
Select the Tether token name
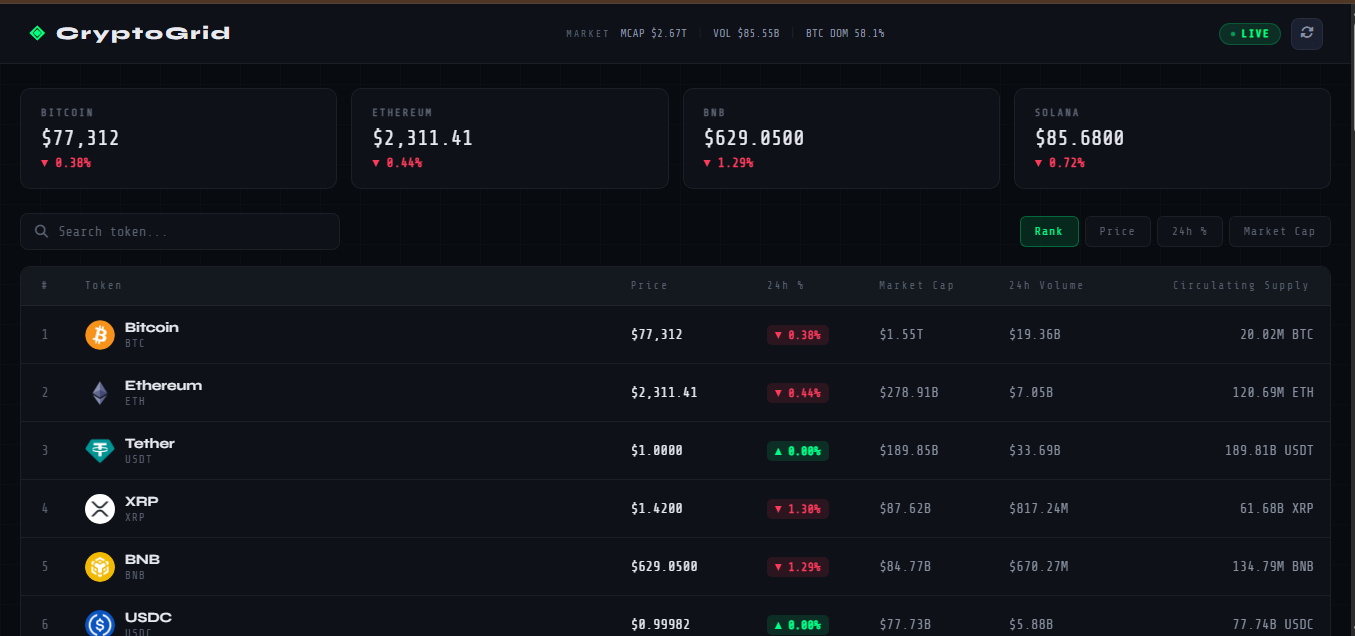click(150, 443)
